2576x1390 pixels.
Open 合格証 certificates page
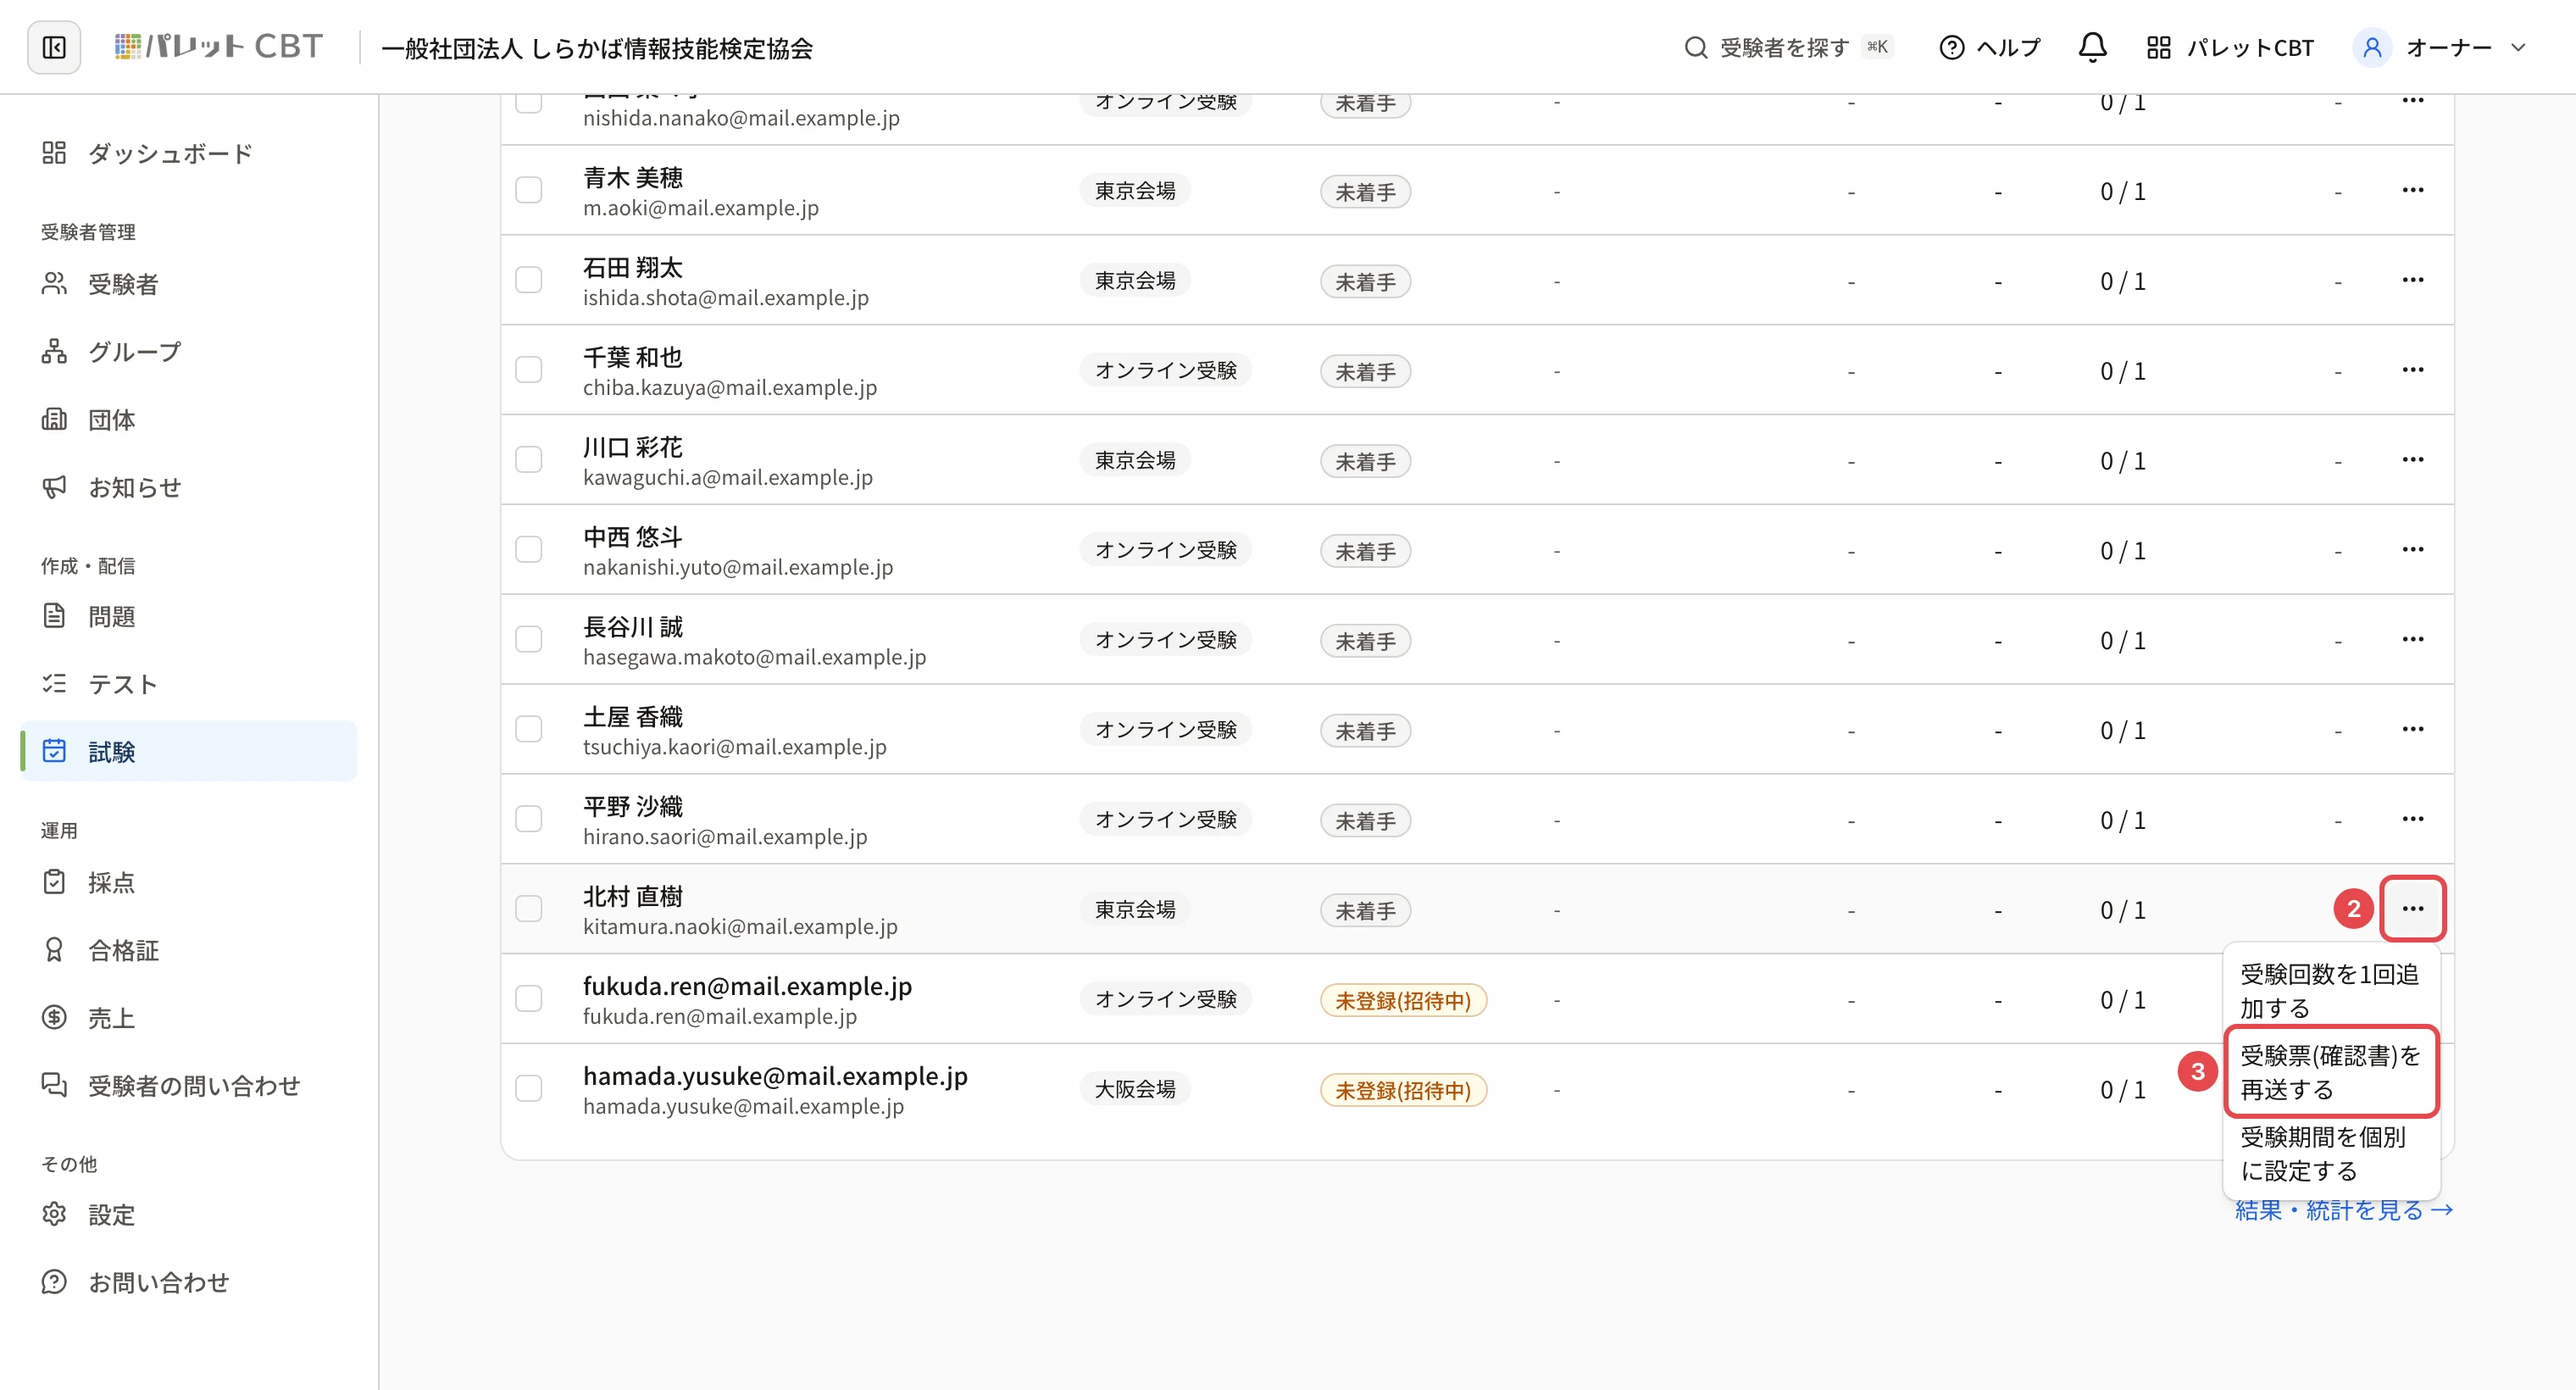pyautogui.click(x=188, y=950)
